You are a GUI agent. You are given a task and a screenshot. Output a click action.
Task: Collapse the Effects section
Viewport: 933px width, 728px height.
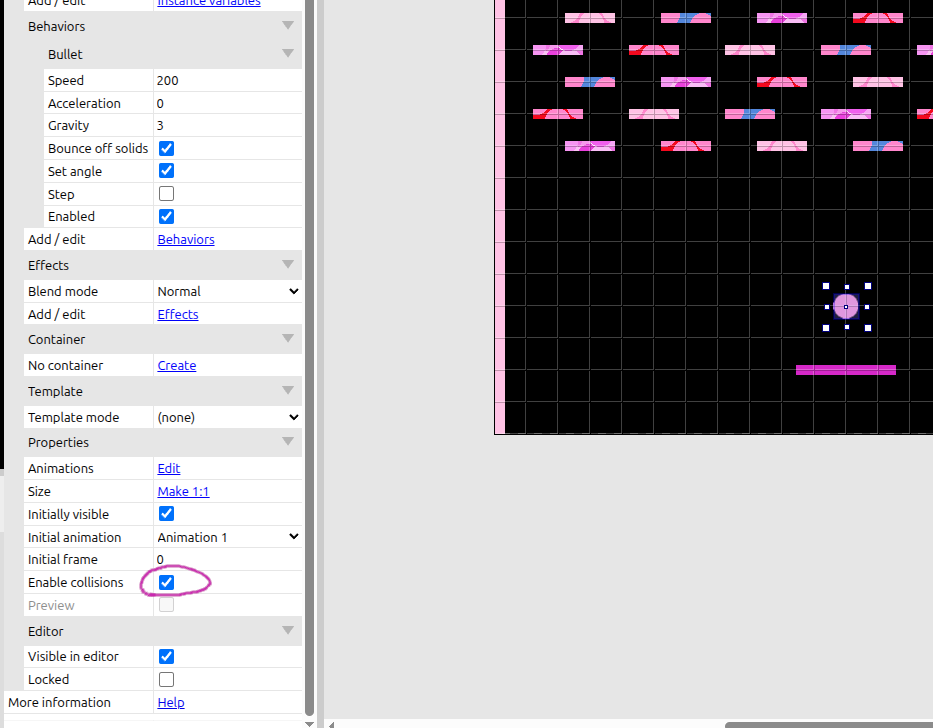[288, 264]
